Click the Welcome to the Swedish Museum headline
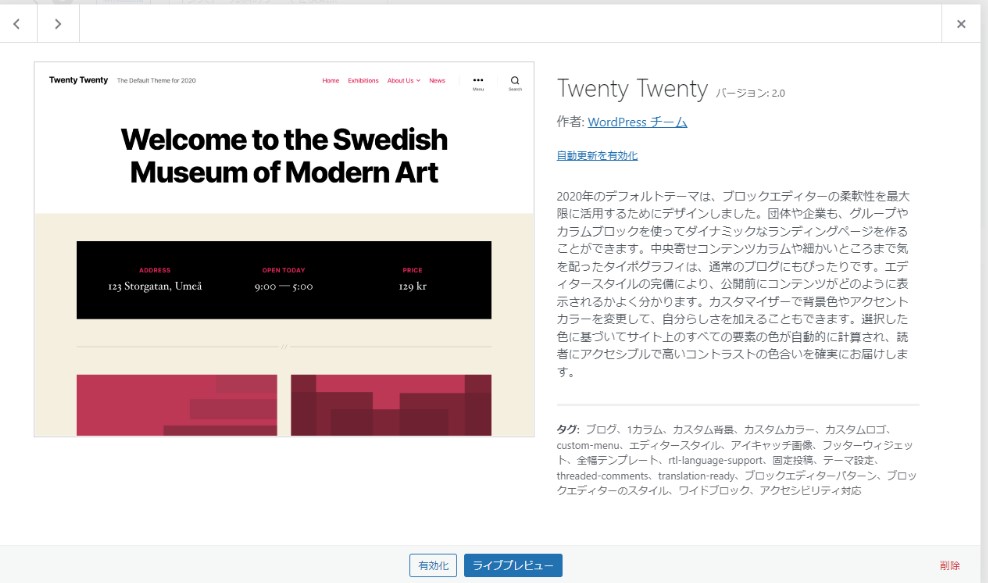Viewport: 988px width, 583px height. pos(284,155)
